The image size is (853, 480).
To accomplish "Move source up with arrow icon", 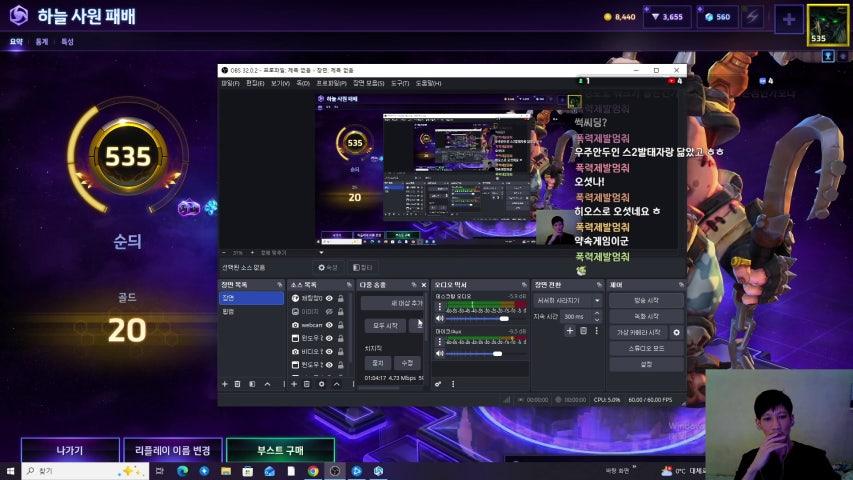I will click(x=337, y=384).
